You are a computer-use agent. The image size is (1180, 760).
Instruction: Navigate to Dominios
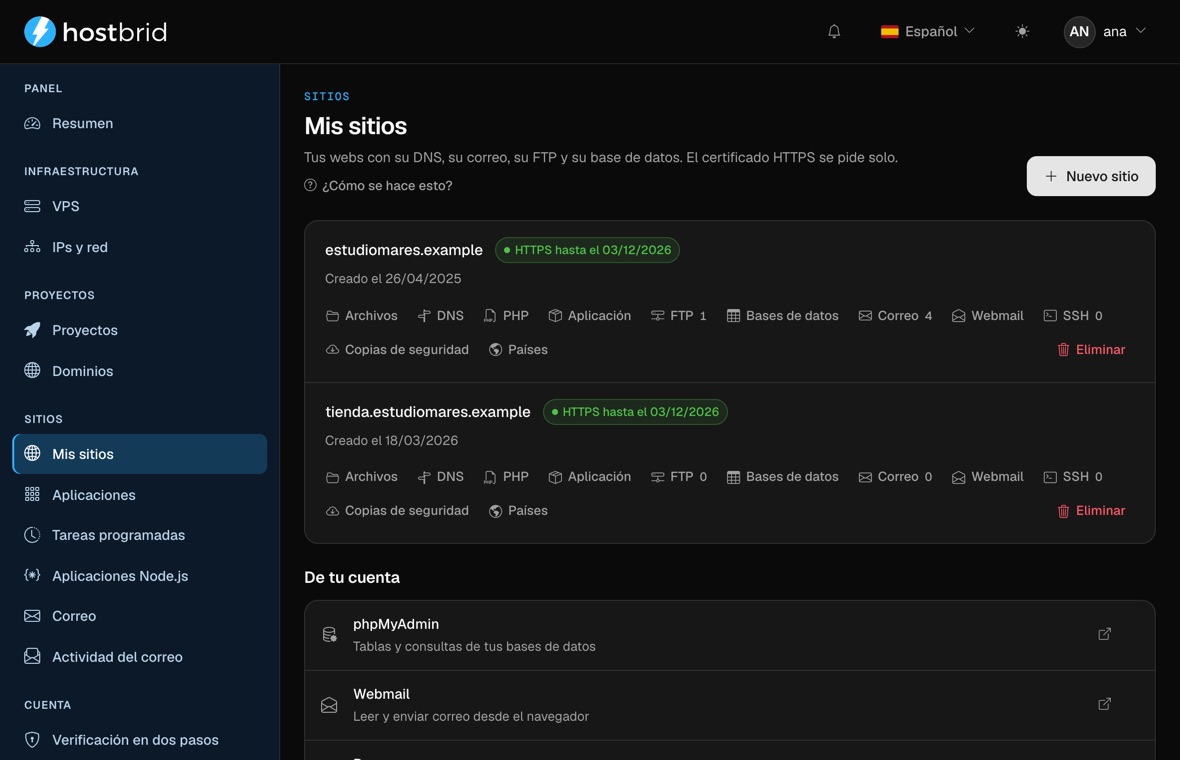(139, 371)
